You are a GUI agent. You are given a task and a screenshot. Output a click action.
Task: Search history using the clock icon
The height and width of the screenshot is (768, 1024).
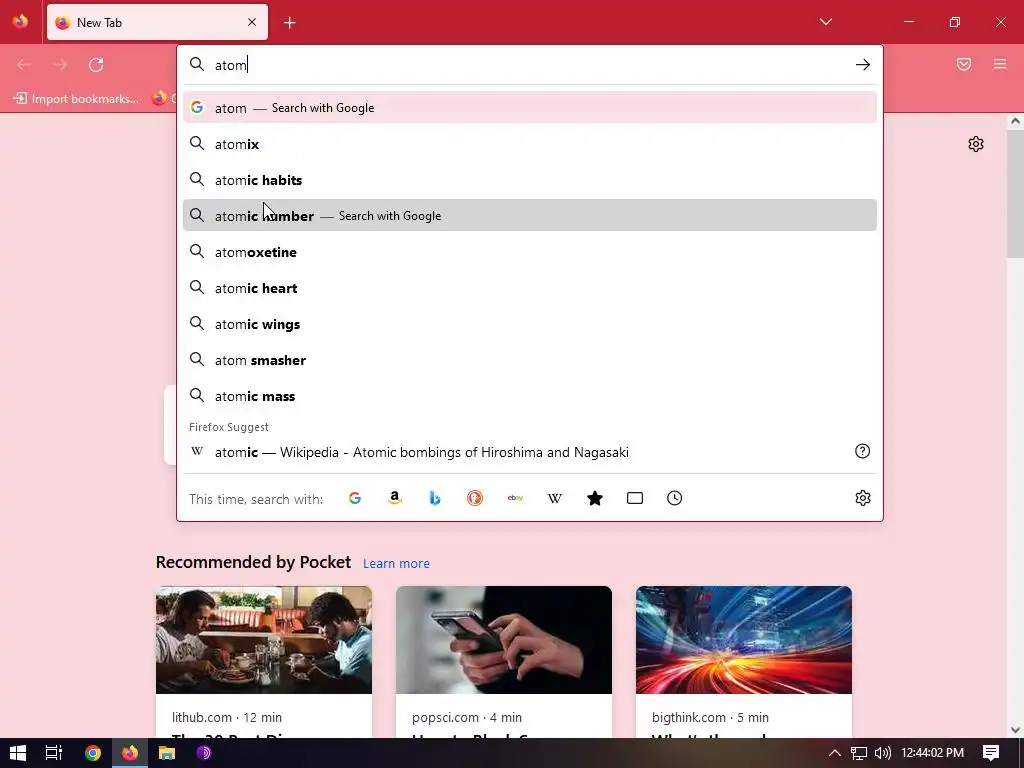coord(675,498)
